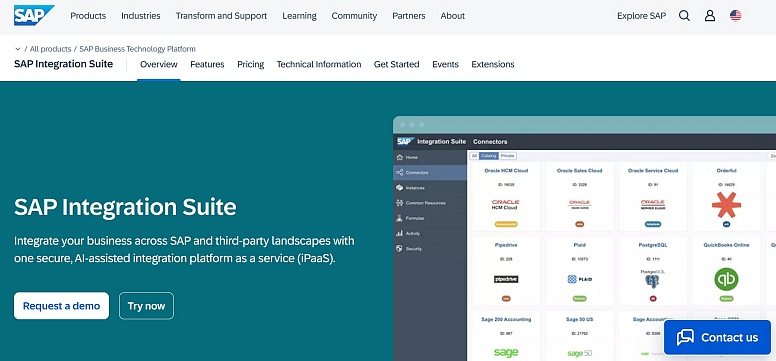The image size is (776, 361).
Task: Open the Community menu
Action: (354, 16)
